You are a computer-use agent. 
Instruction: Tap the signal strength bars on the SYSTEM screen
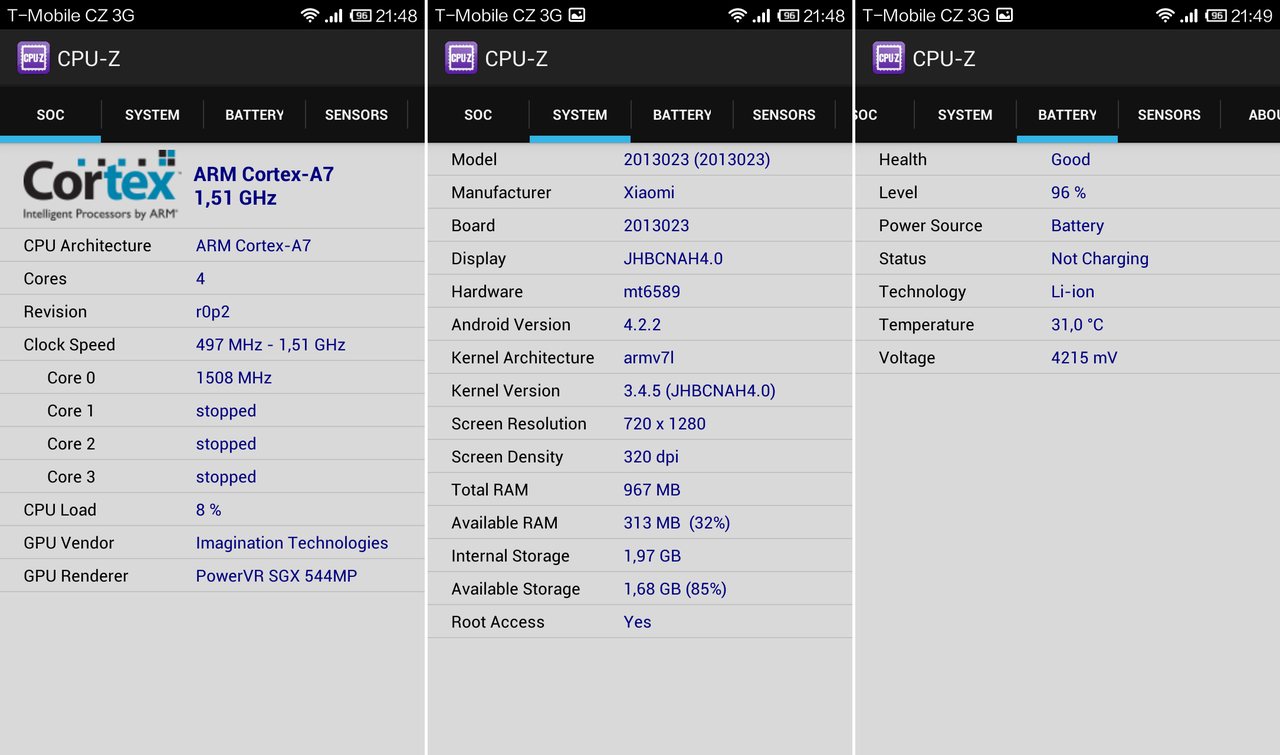coord(762,15)
